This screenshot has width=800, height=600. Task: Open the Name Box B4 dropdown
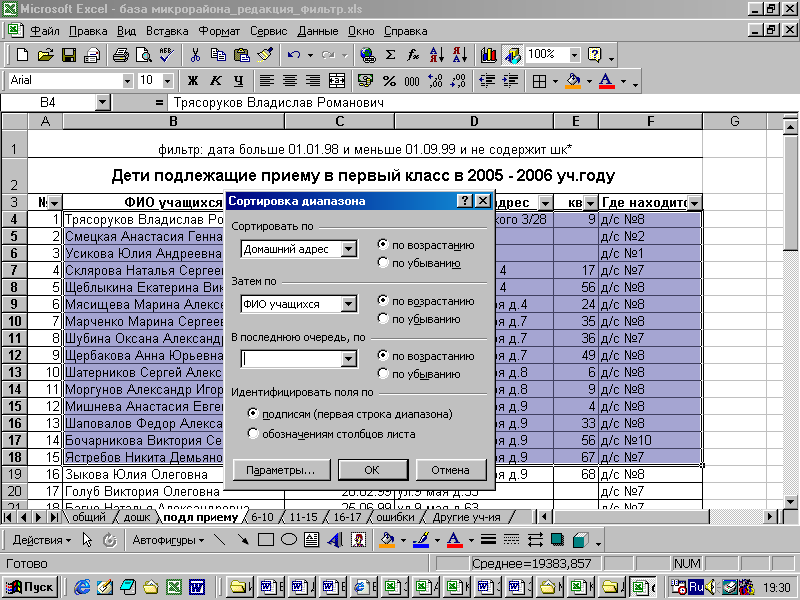[103, 103]
